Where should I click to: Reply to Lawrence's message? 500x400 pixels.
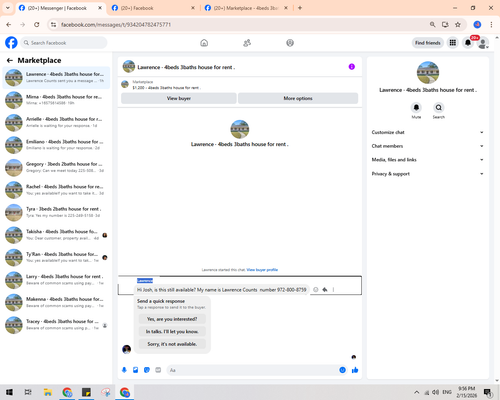(325, 290)
